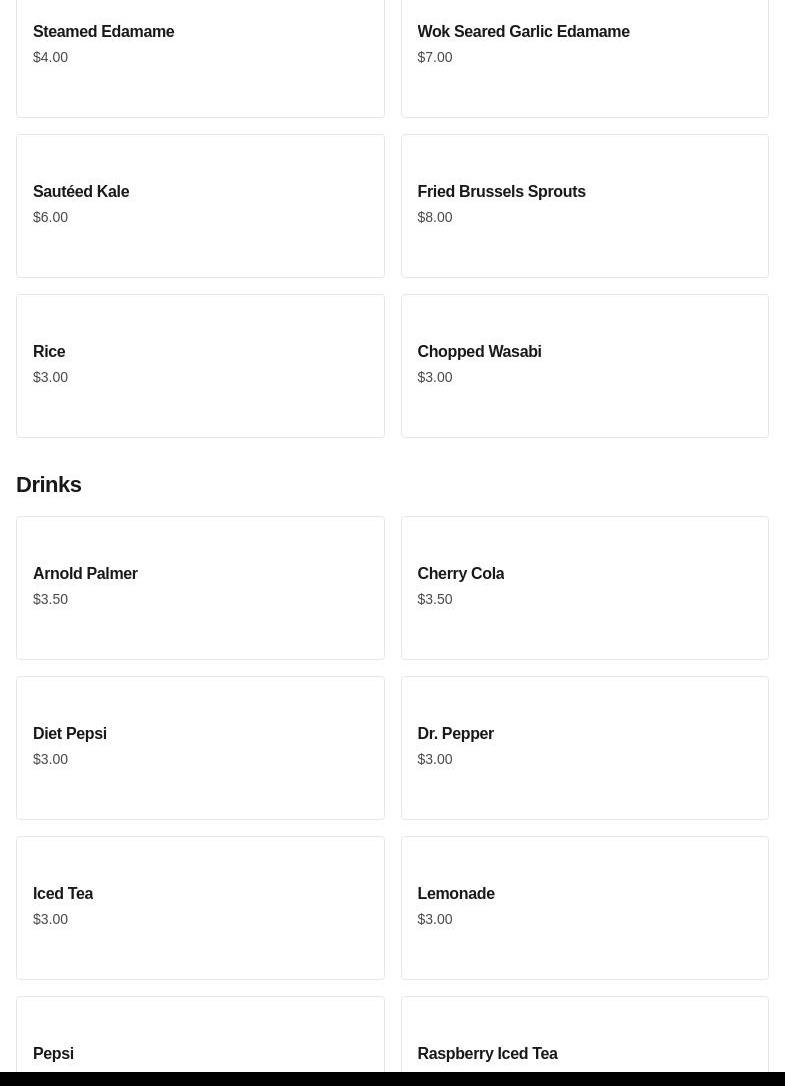Click the $4.00 Steamed Edamame price
The width and height of the screenshot is (785, 1086).
click(50, 58)
